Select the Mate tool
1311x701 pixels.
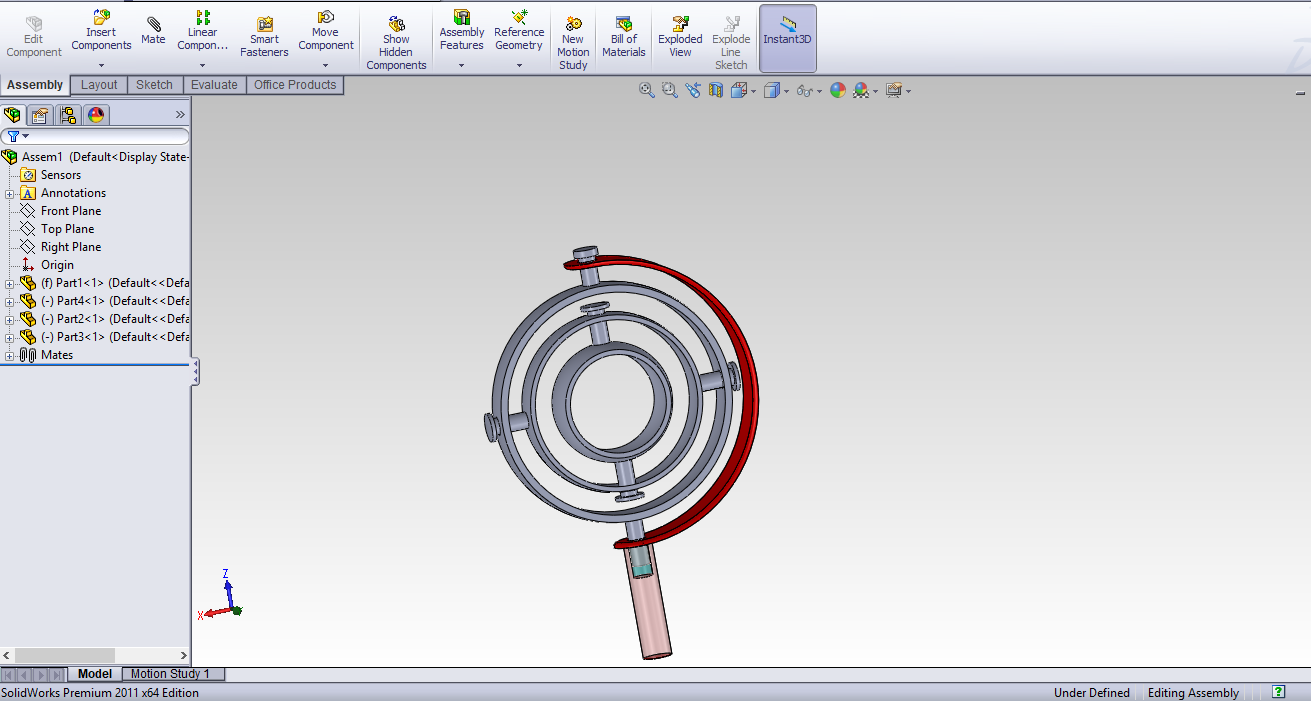153,31
